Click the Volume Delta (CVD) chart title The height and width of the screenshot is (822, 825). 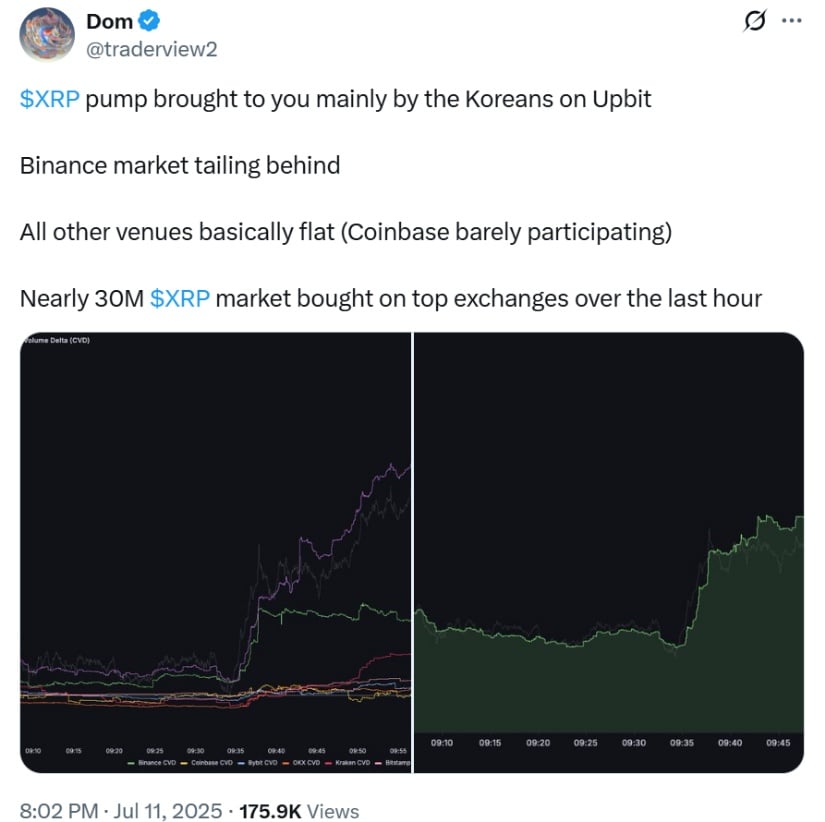click(x=56, y=340)
